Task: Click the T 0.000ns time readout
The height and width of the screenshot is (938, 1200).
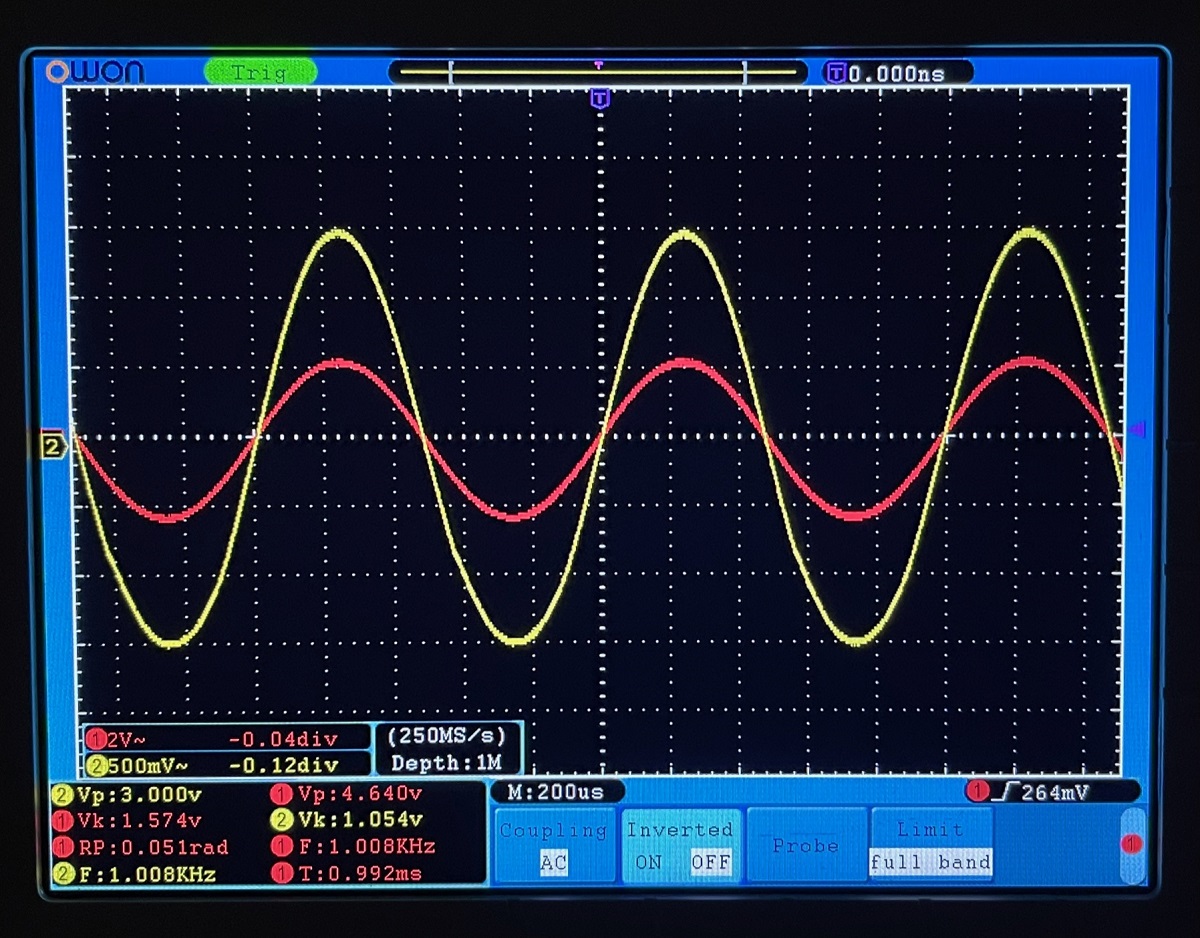Action: coord(897,72)
